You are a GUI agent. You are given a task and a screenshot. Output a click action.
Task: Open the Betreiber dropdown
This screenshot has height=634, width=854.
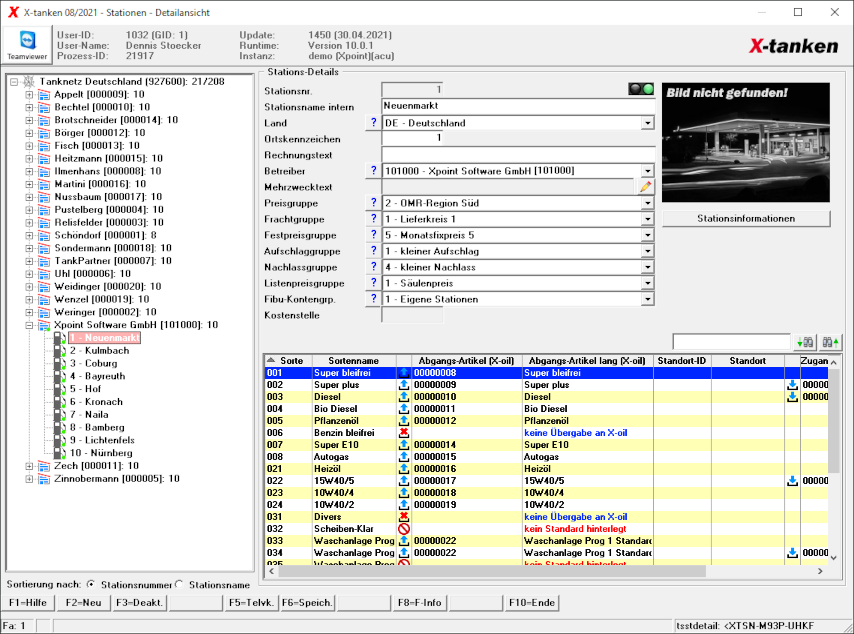pyautogui.click(x=647, y=171)
